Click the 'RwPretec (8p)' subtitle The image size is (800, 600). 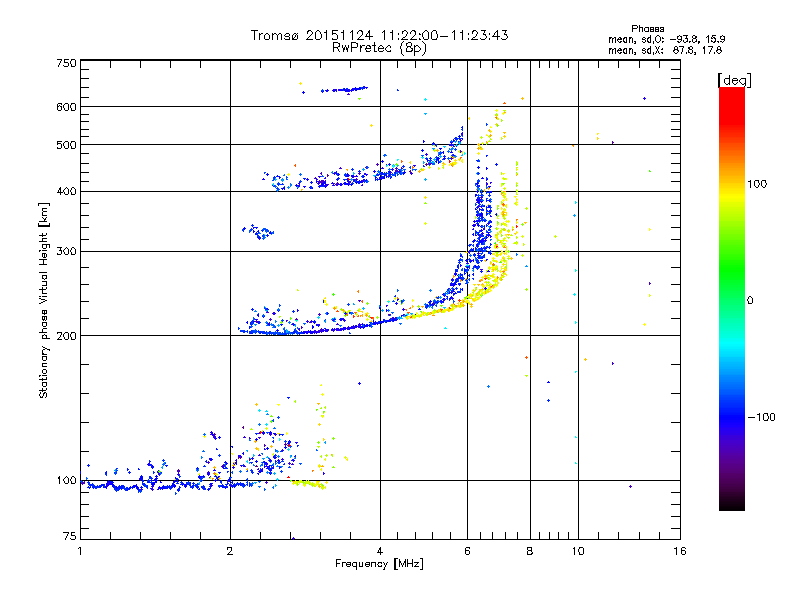[379, 48]
